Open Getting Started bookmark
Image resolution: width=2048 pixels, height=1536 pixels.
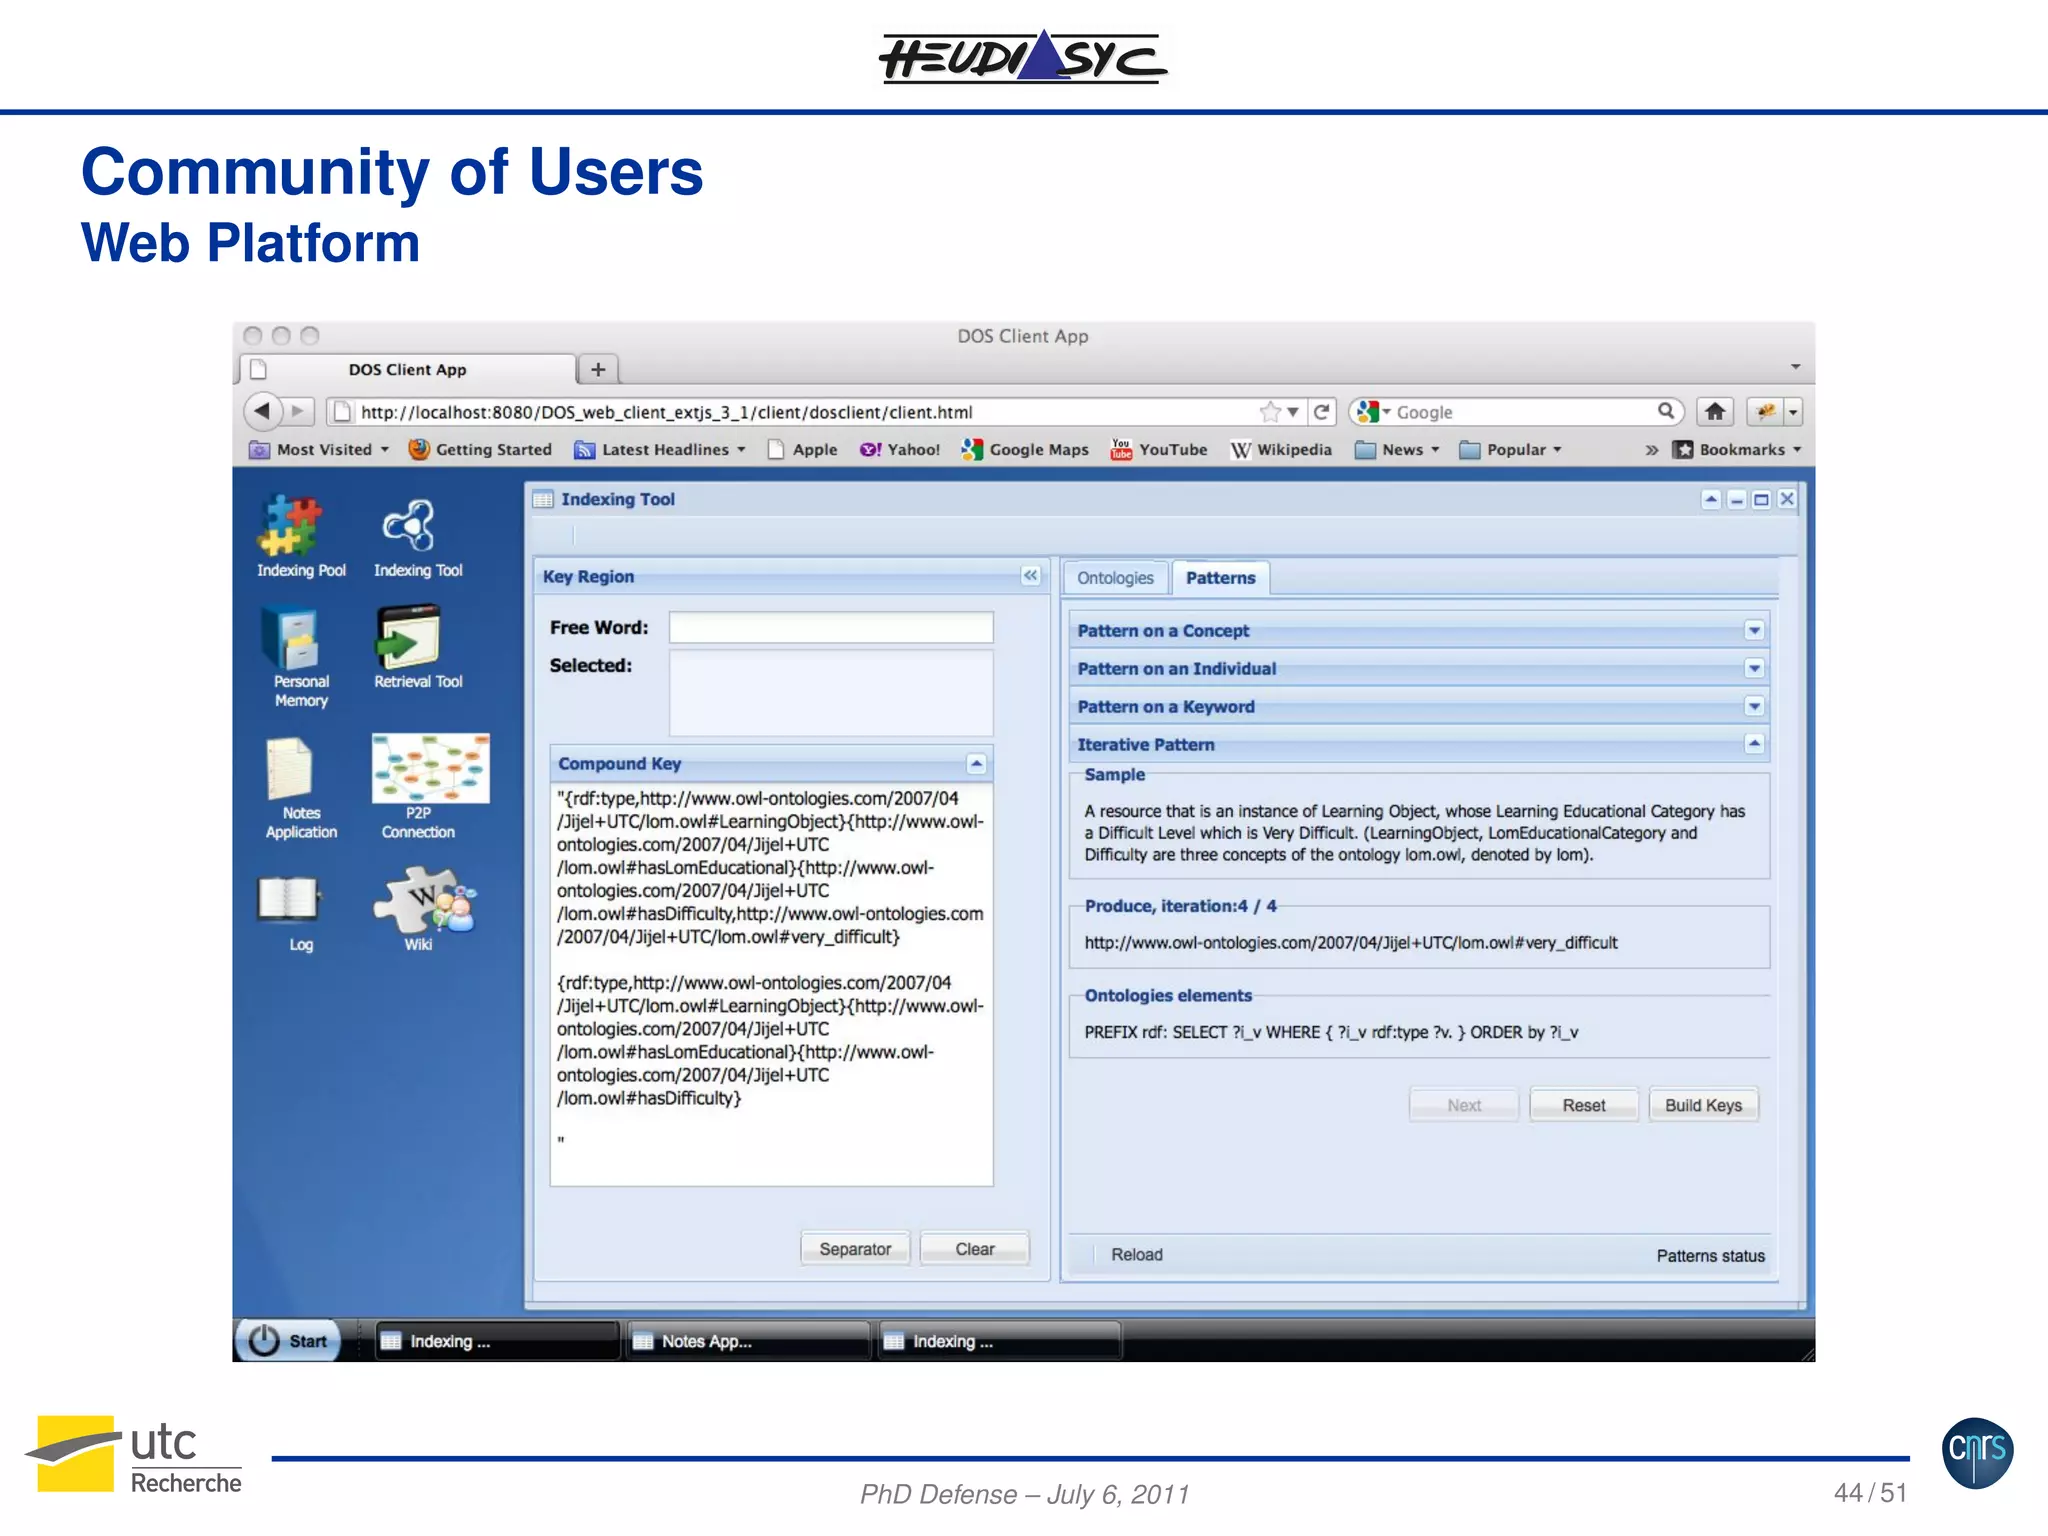(481, 449)
